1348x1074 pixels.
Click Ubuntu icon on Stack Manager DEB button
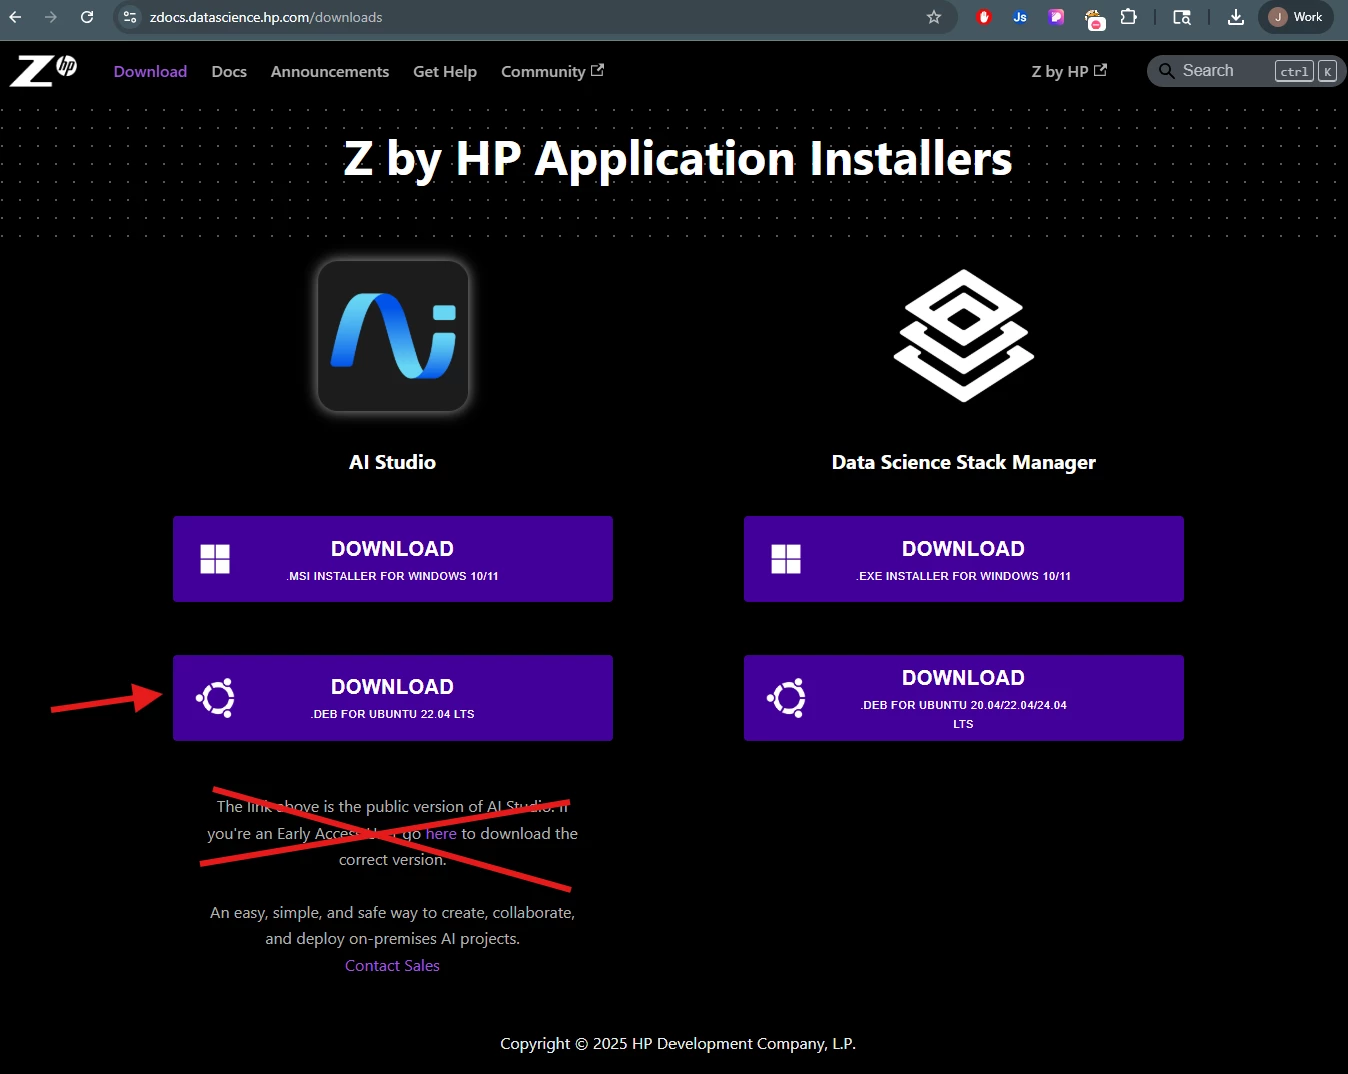(x=786, y=698)
